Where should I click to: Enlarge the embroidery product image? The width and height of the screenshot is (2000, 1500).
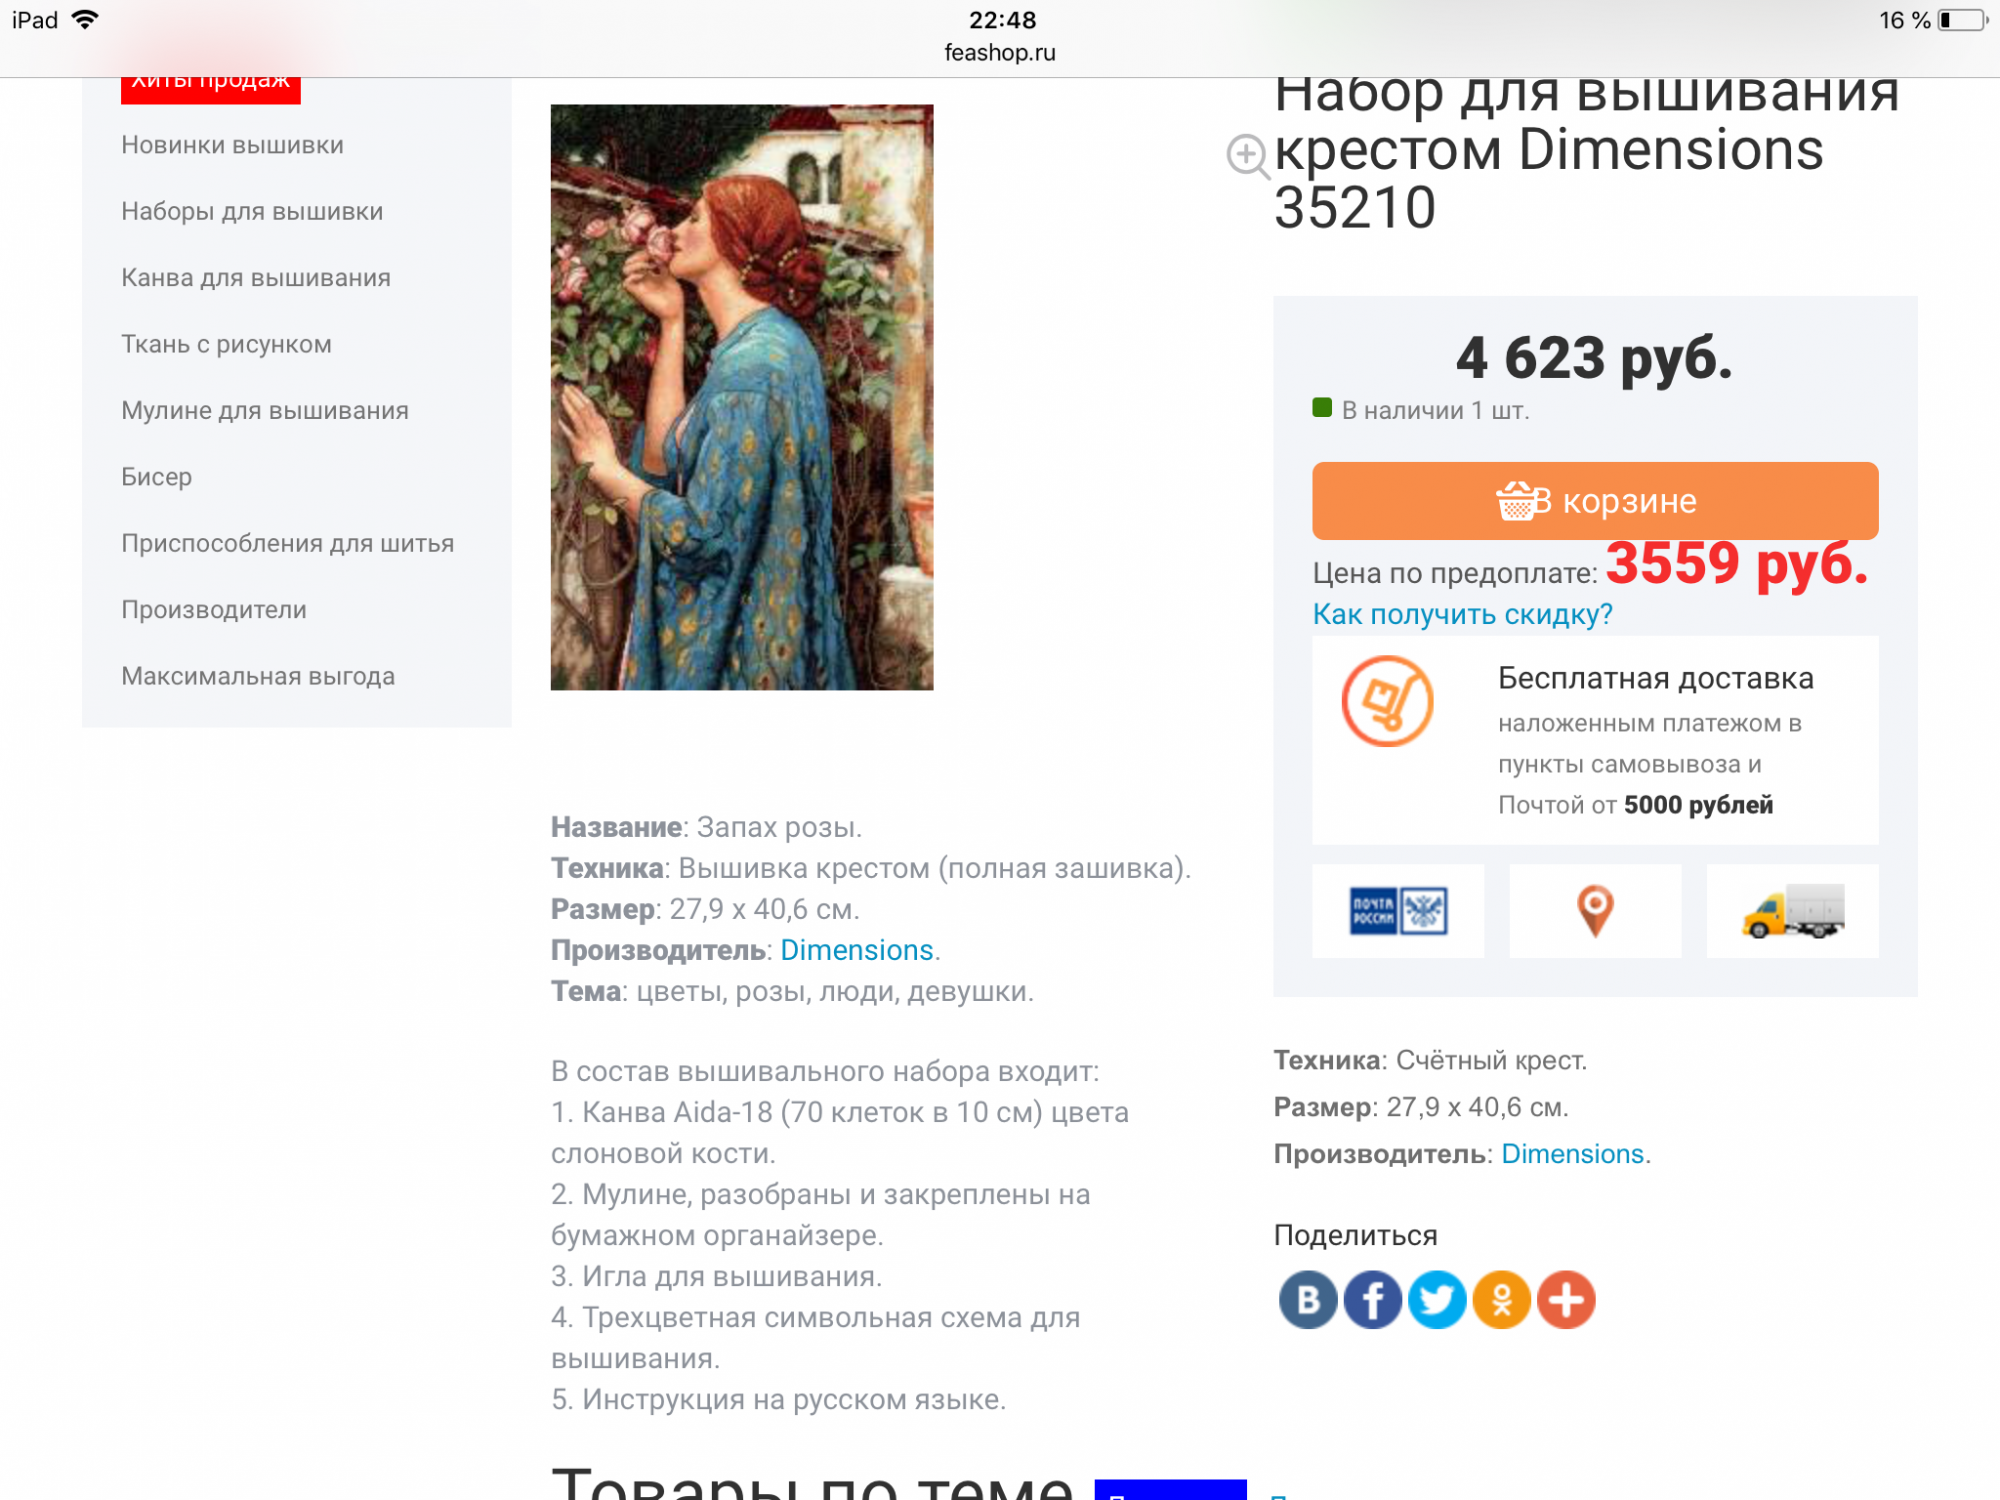742,397
